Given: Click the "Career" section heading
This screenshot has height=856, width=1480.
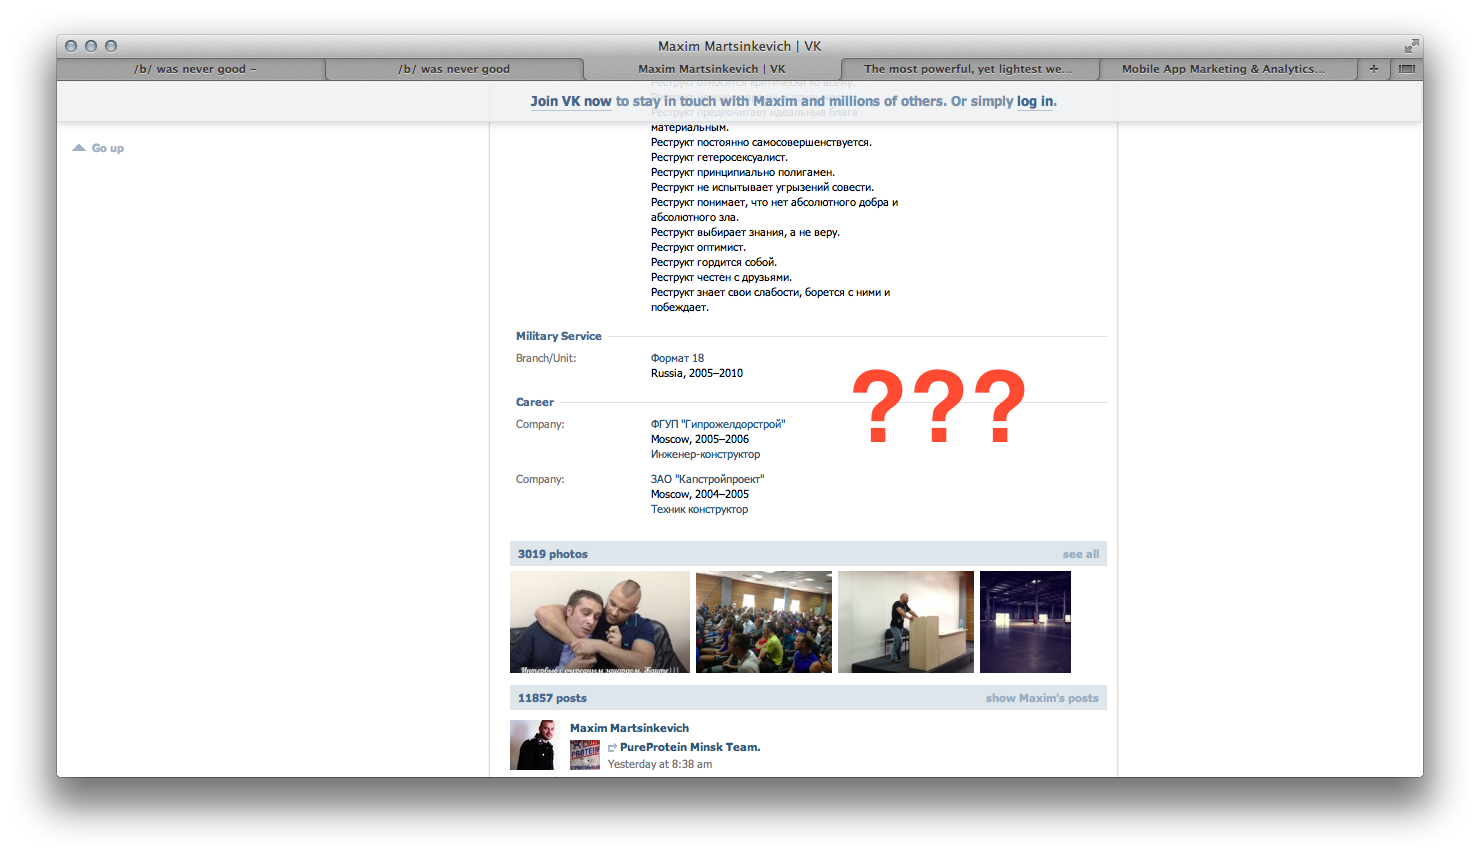Looking at the screenshot, I should (535, 402).
